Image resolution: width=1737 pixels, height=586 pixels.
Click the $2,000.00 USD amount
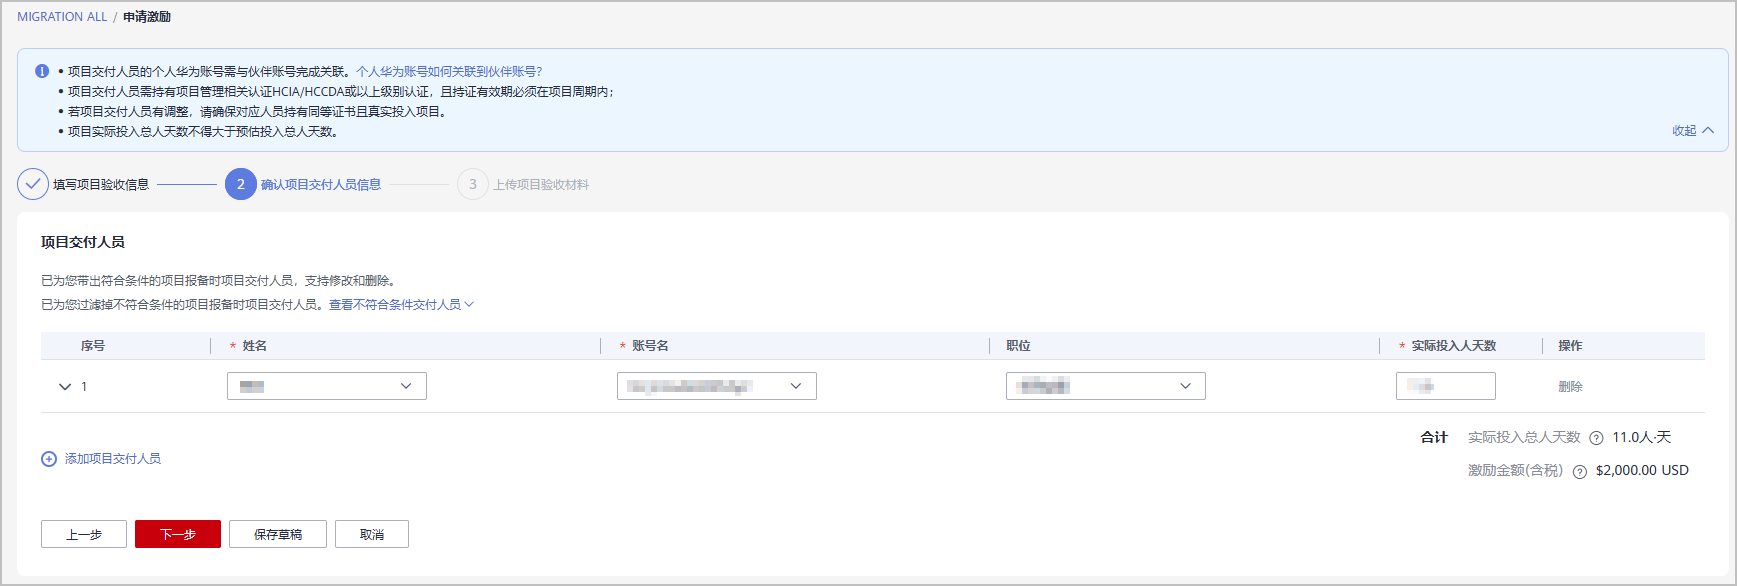click(x=1642, y=470)
